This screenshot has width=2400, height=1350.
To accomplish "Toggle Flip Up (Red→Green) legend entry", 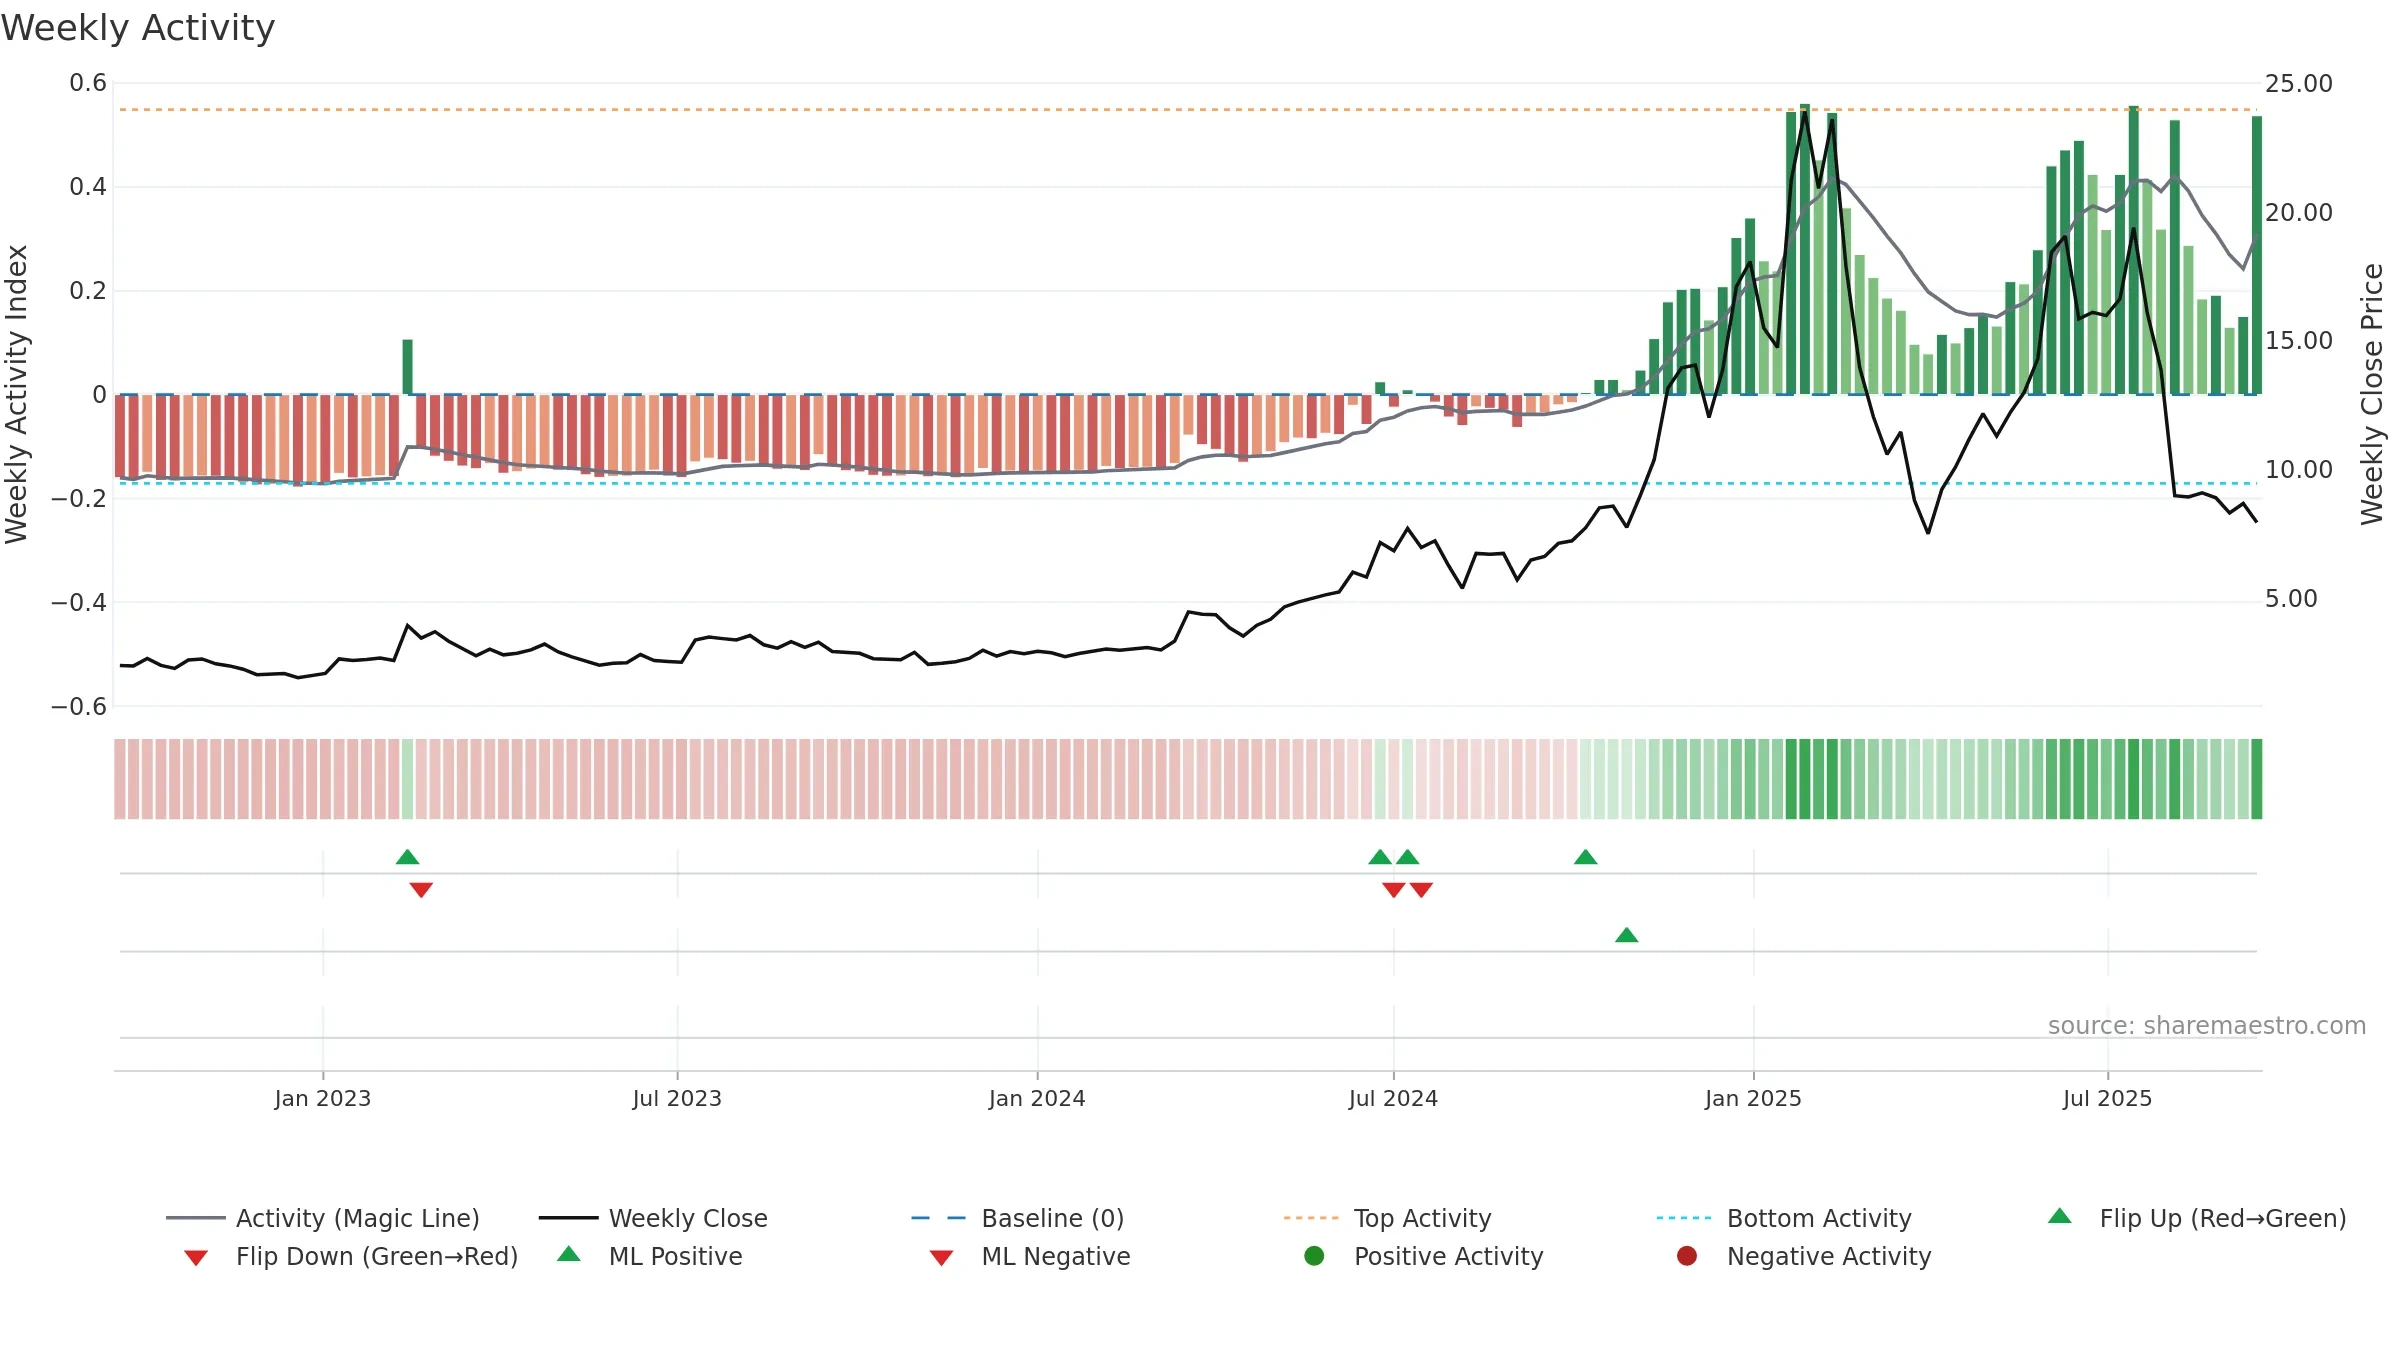I will pyautogui.click(x=2196, y=1218).
